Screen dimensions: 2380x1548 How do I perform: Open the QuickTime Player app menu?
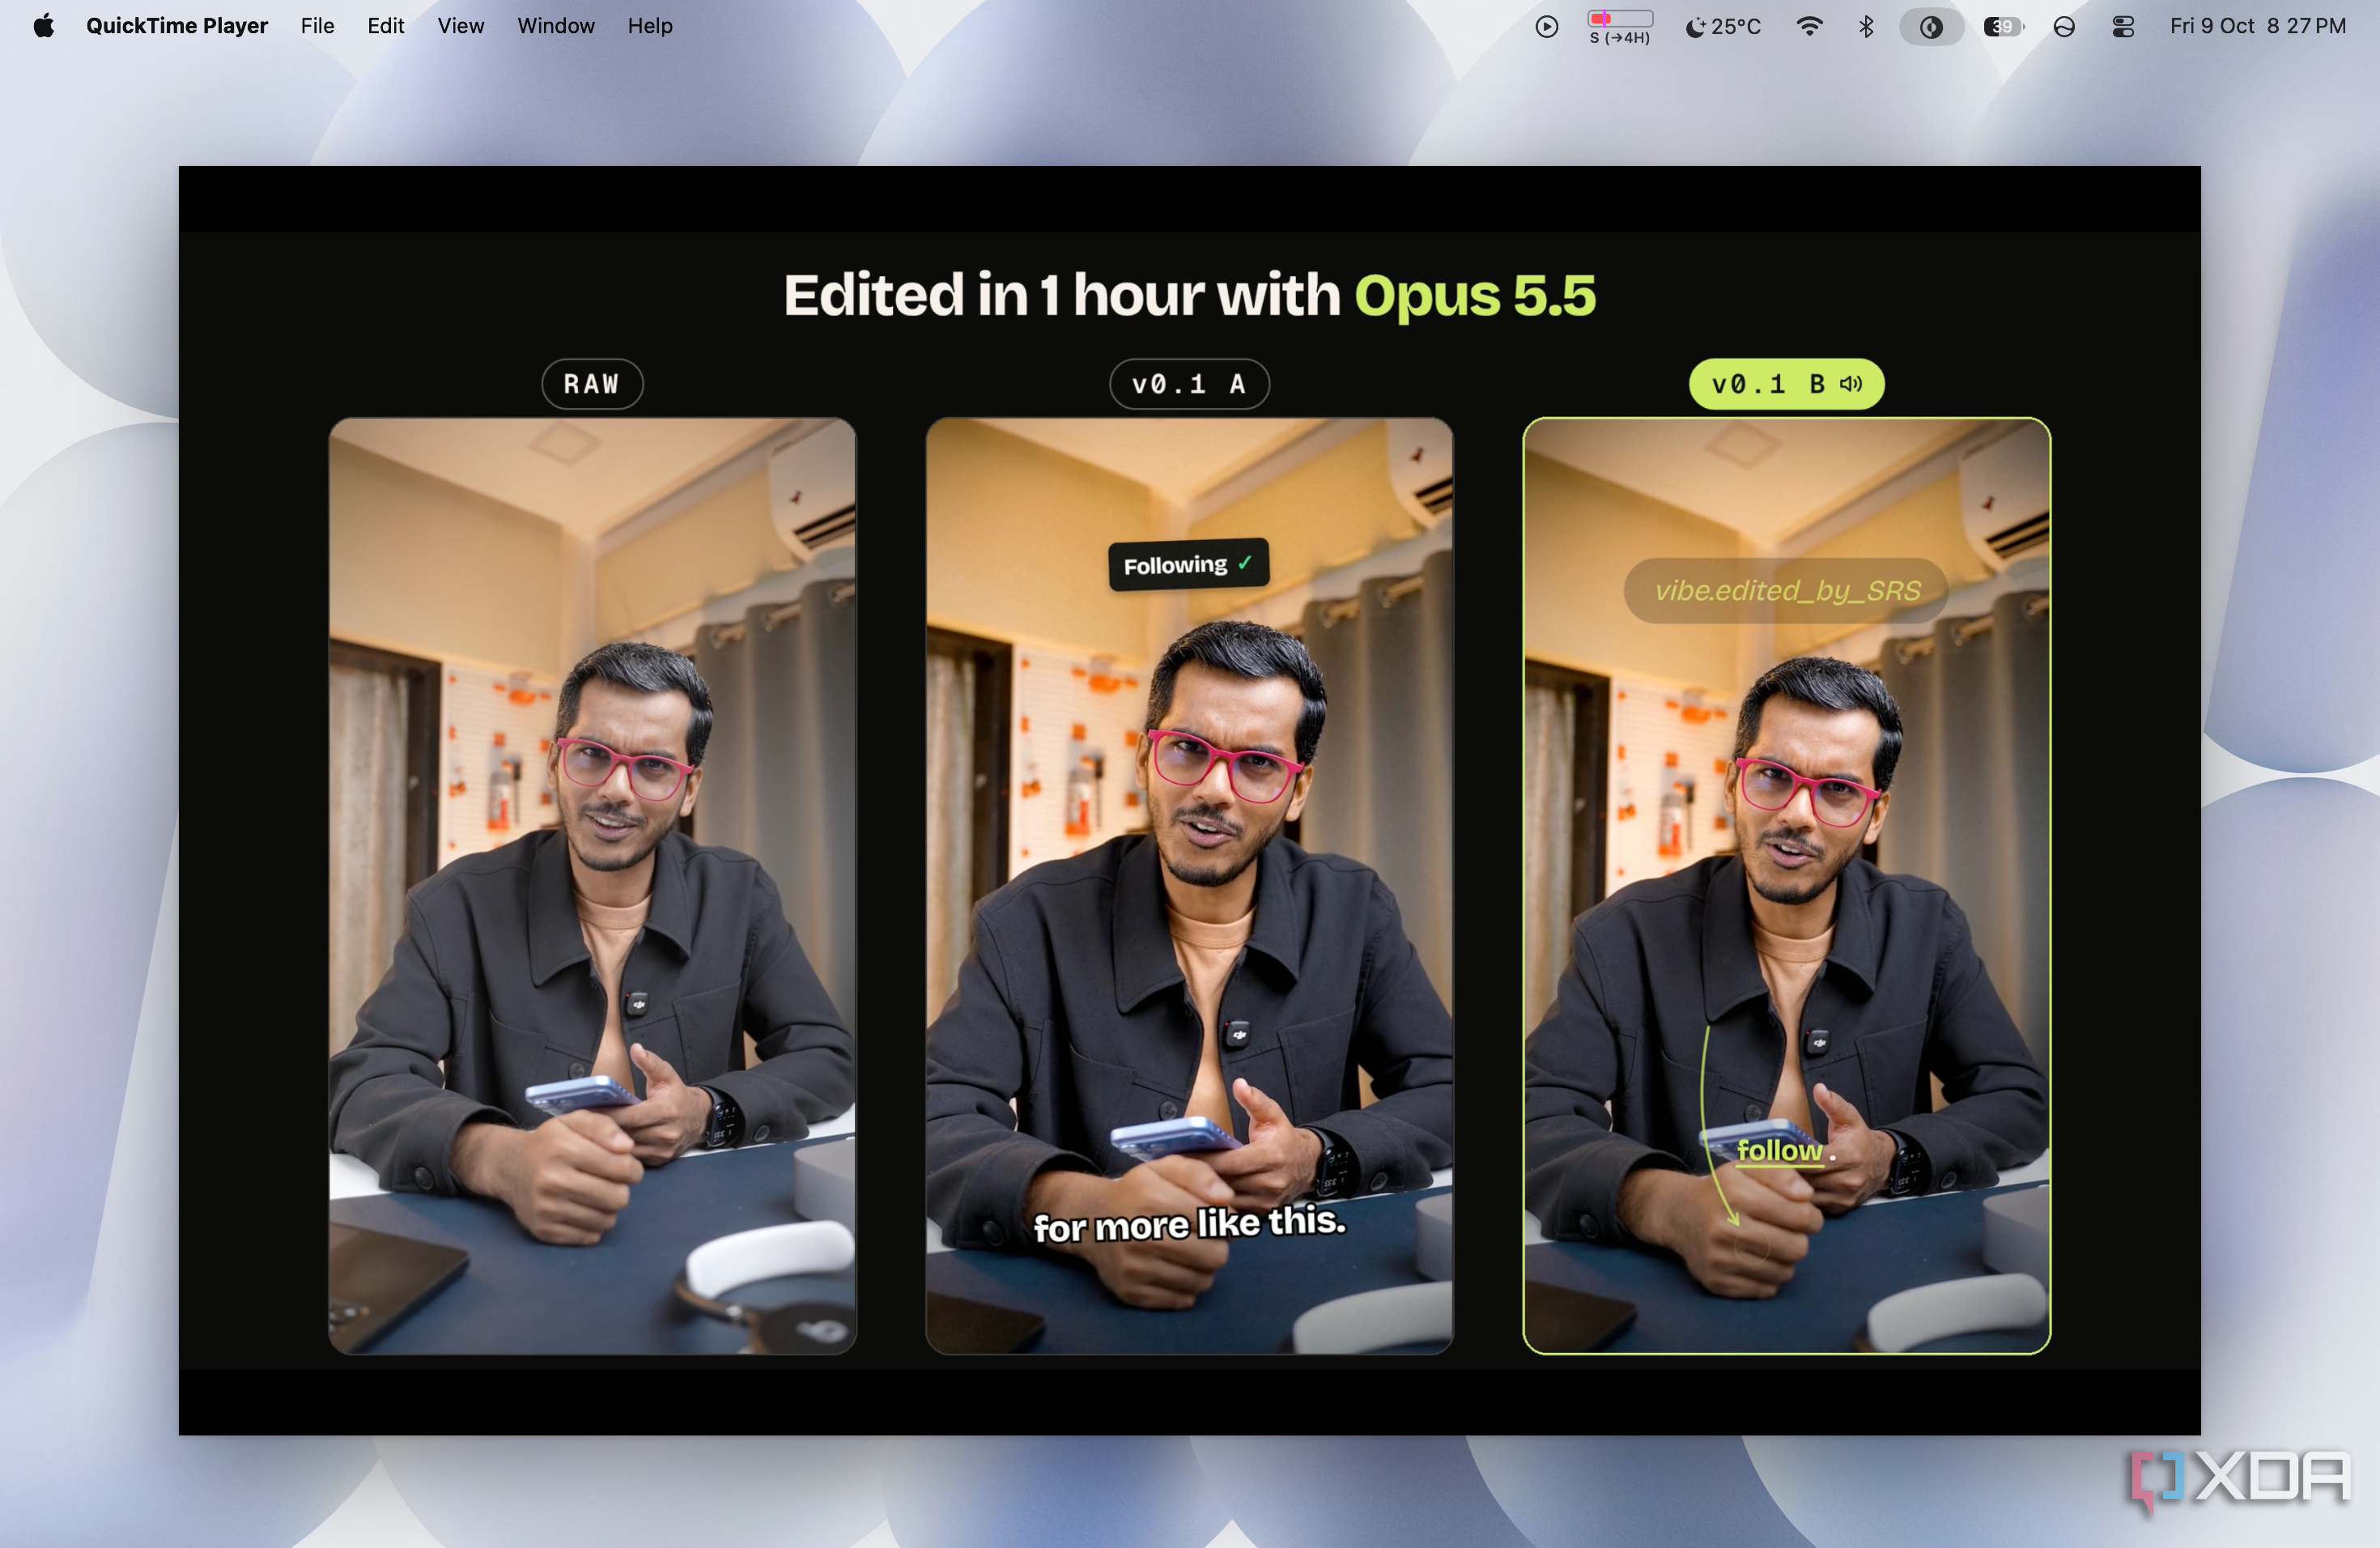(177, 26)
